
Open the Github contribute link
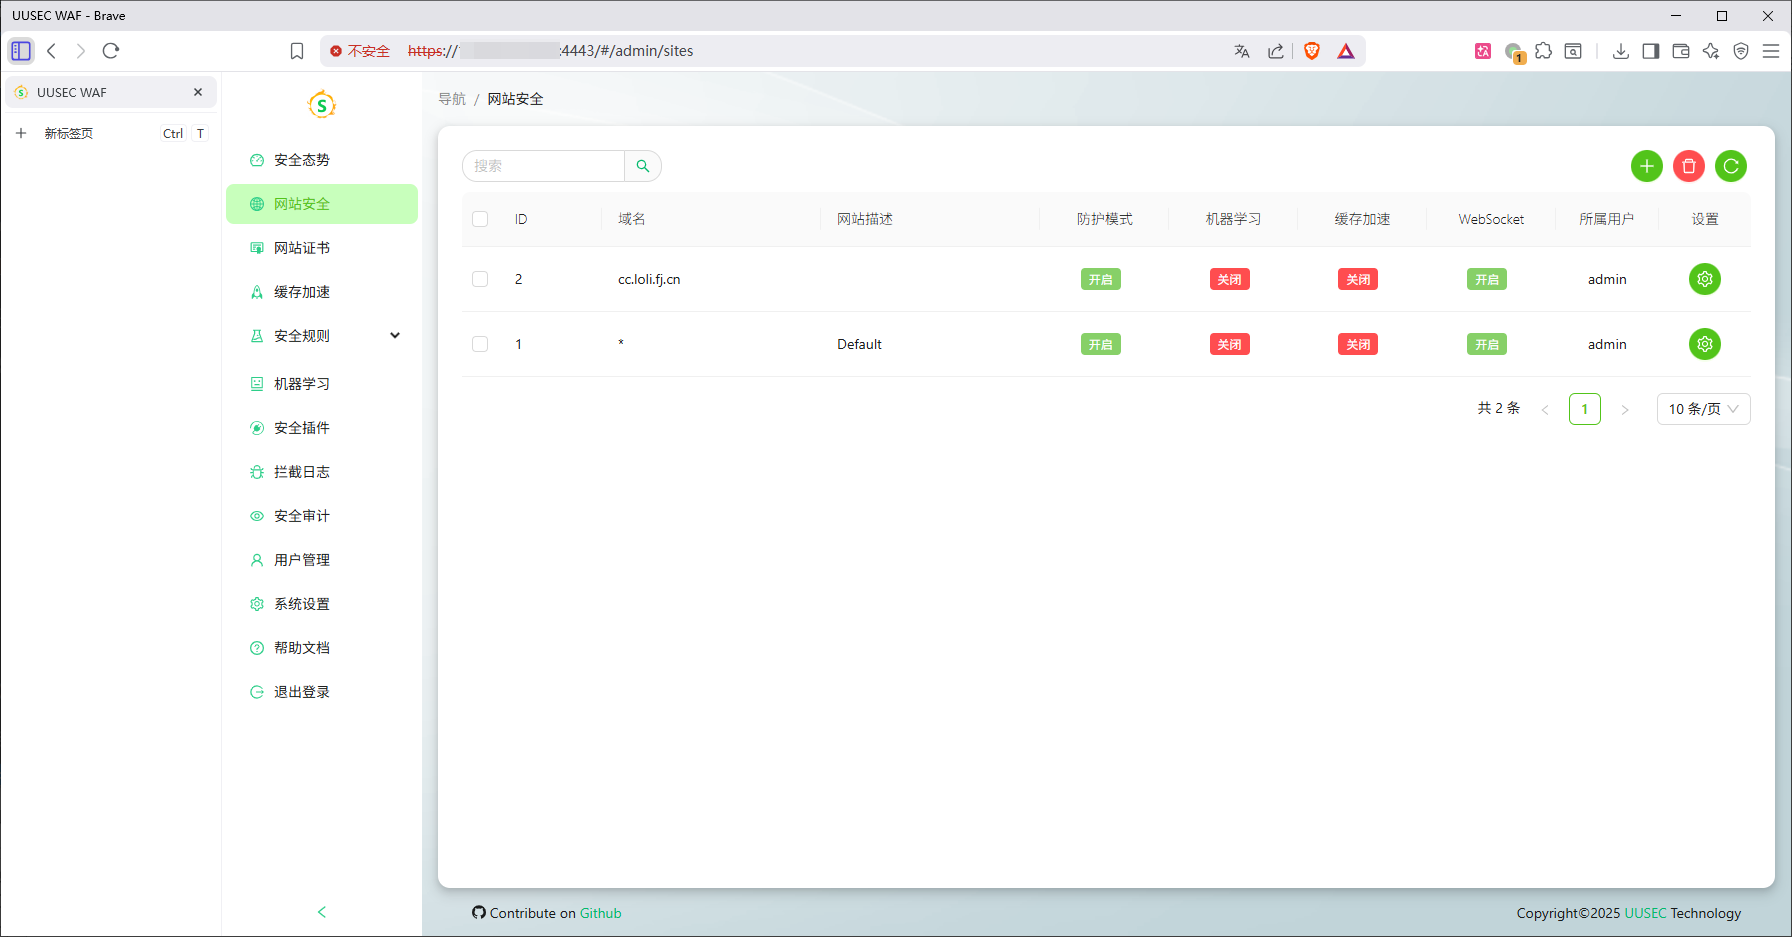pos(600,913)
